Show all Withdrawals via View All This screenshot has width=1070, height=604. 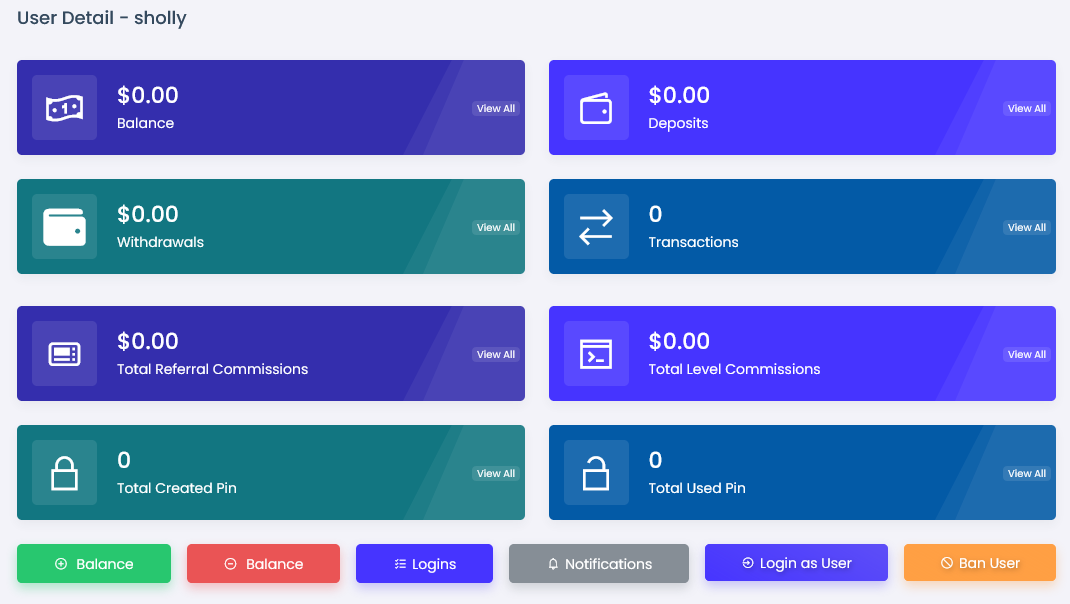click(496, 227)
